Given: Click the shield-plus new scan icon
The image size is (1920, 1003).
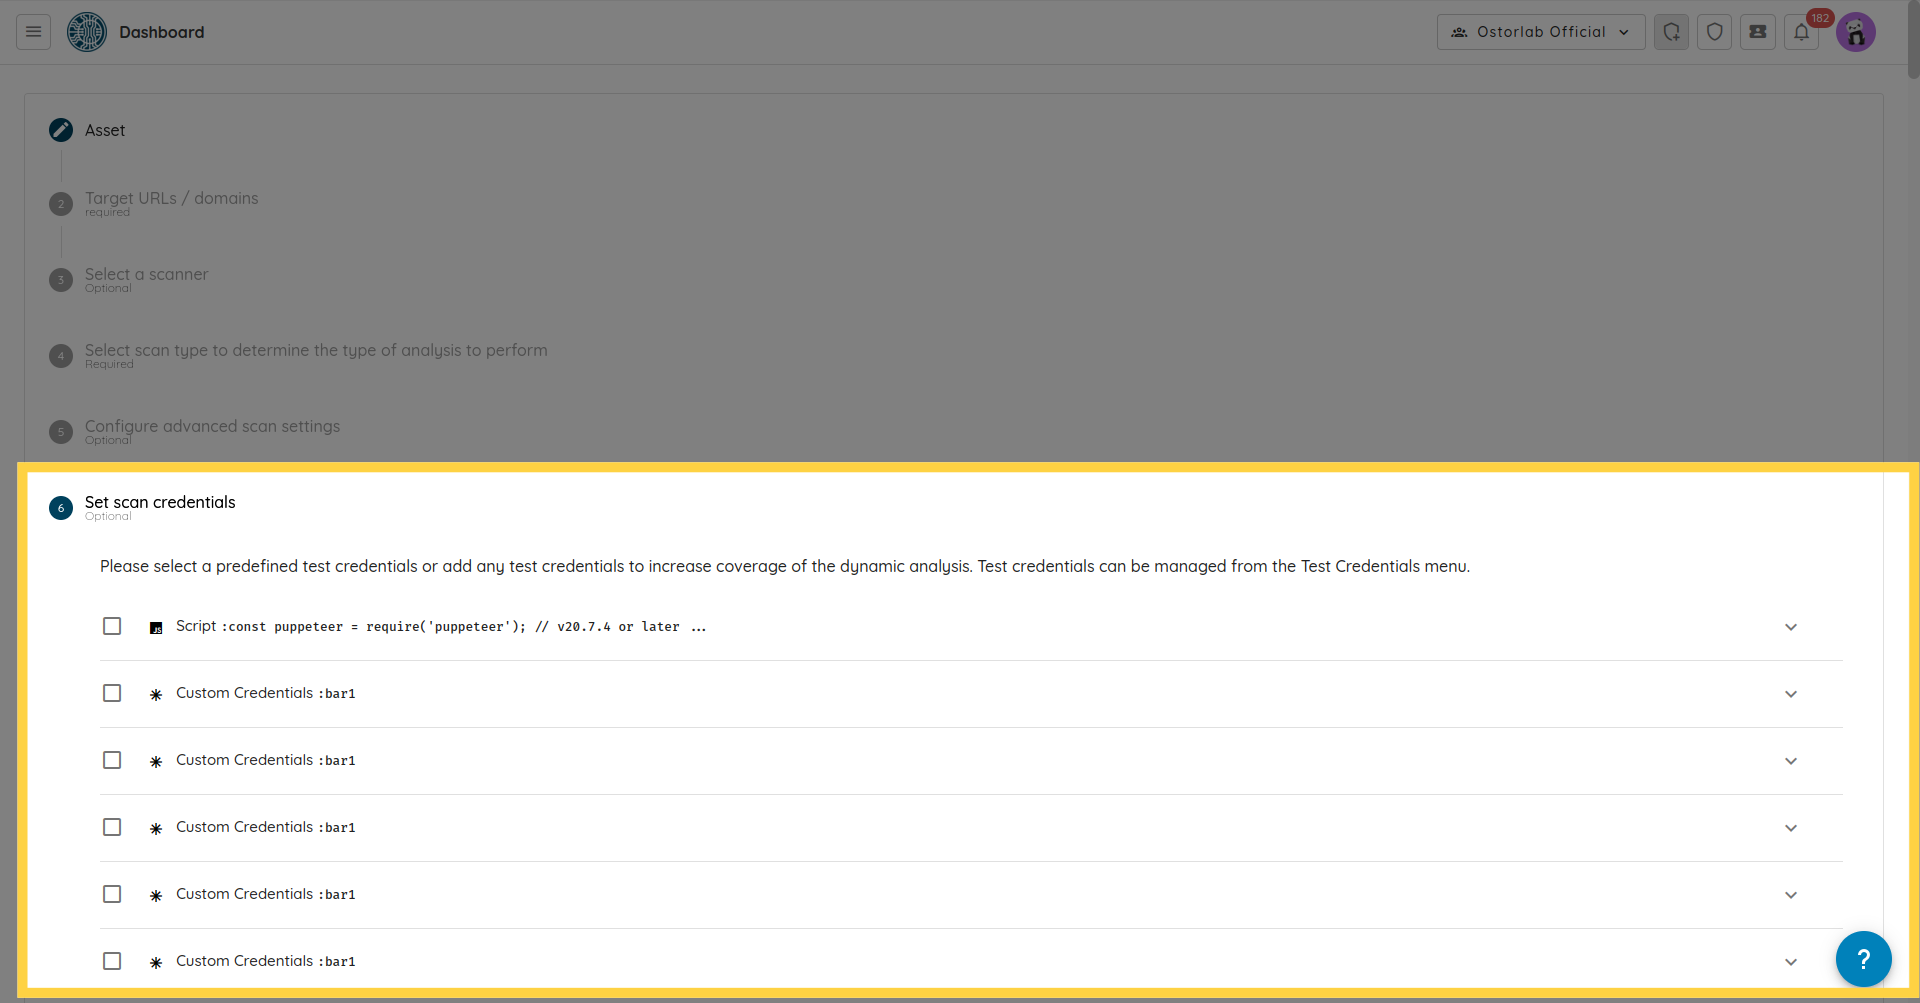Looking at the screenshot, I should [x=1671, y=32].
